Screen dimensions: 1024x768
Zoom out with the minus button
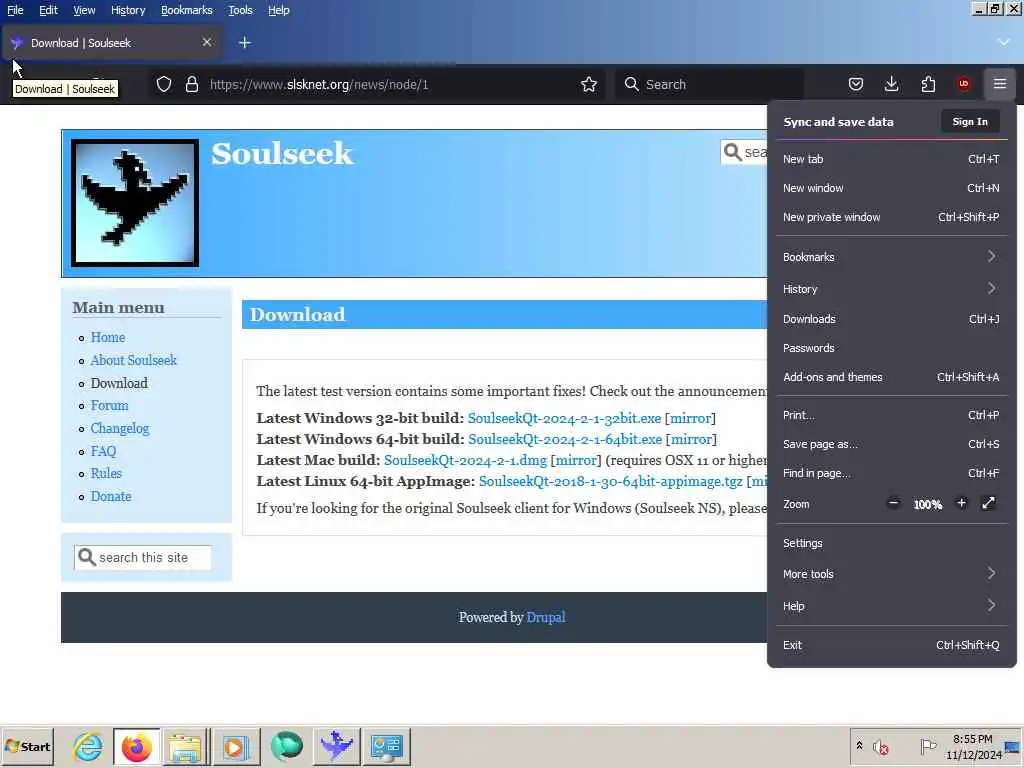point(893,503)
